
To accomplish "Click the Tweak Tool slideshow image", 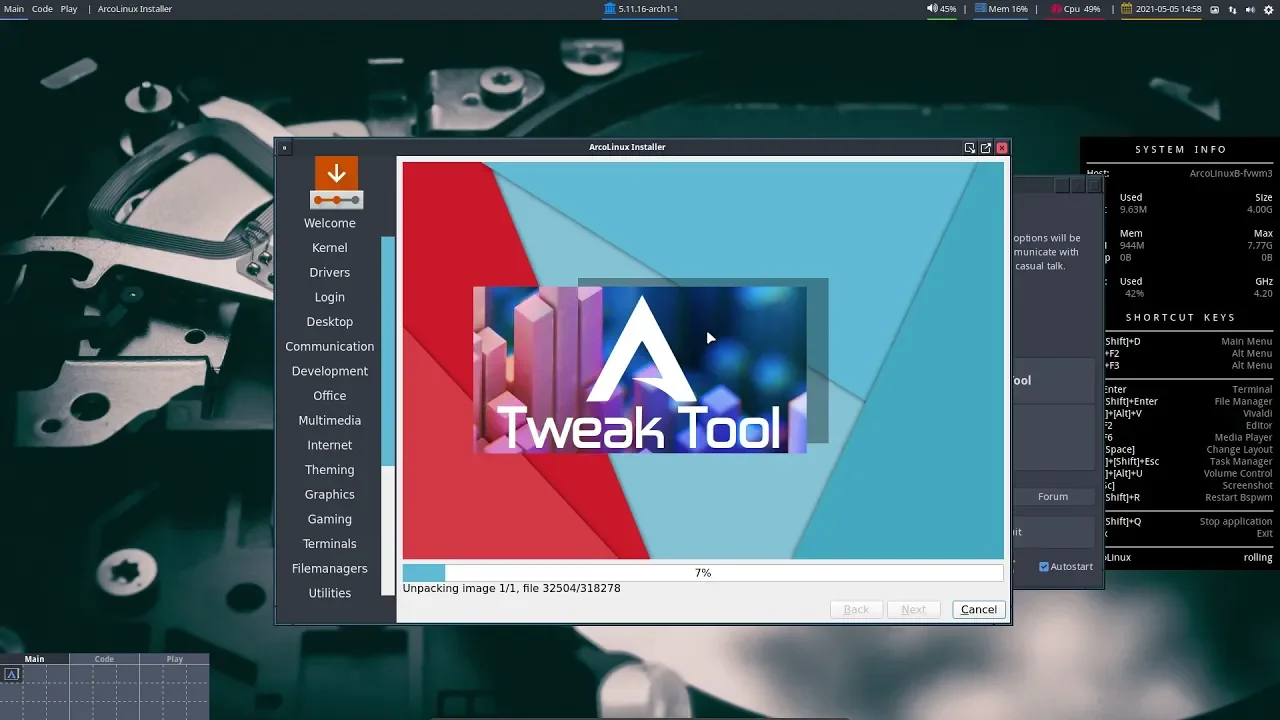I will pos(640,370).
